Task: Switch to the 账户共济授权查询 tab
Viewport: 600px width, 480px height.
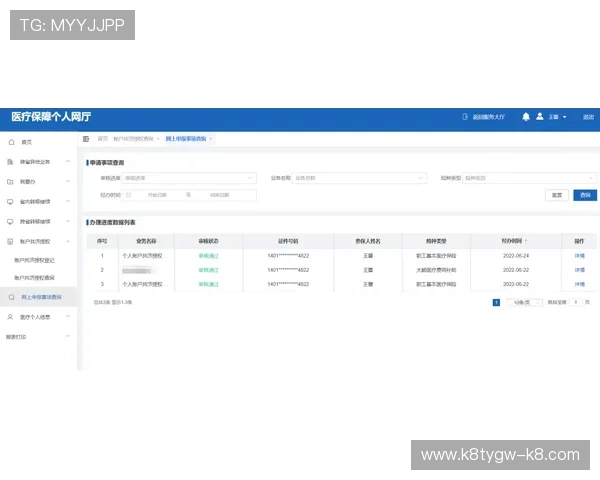Action: [134, 138]
